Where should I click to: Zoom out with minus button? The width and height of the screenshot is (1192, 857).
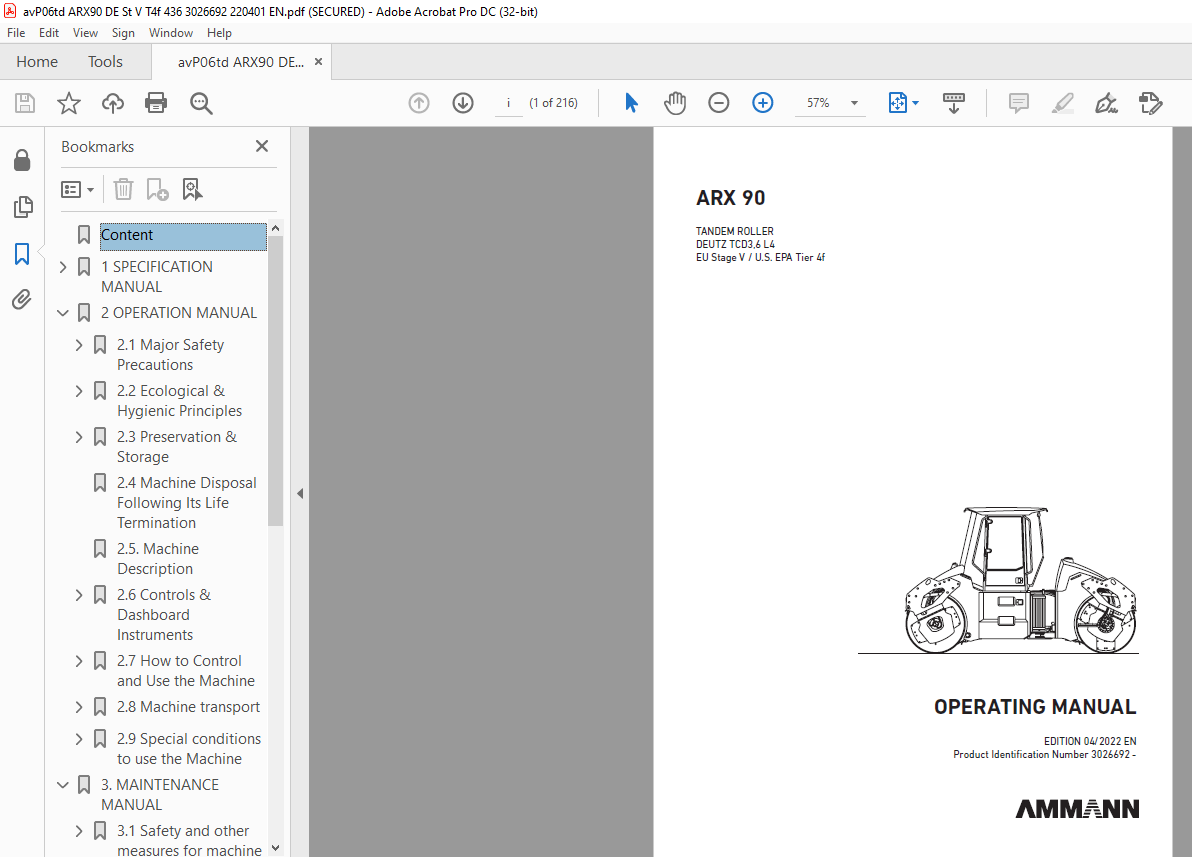point(718,103)
